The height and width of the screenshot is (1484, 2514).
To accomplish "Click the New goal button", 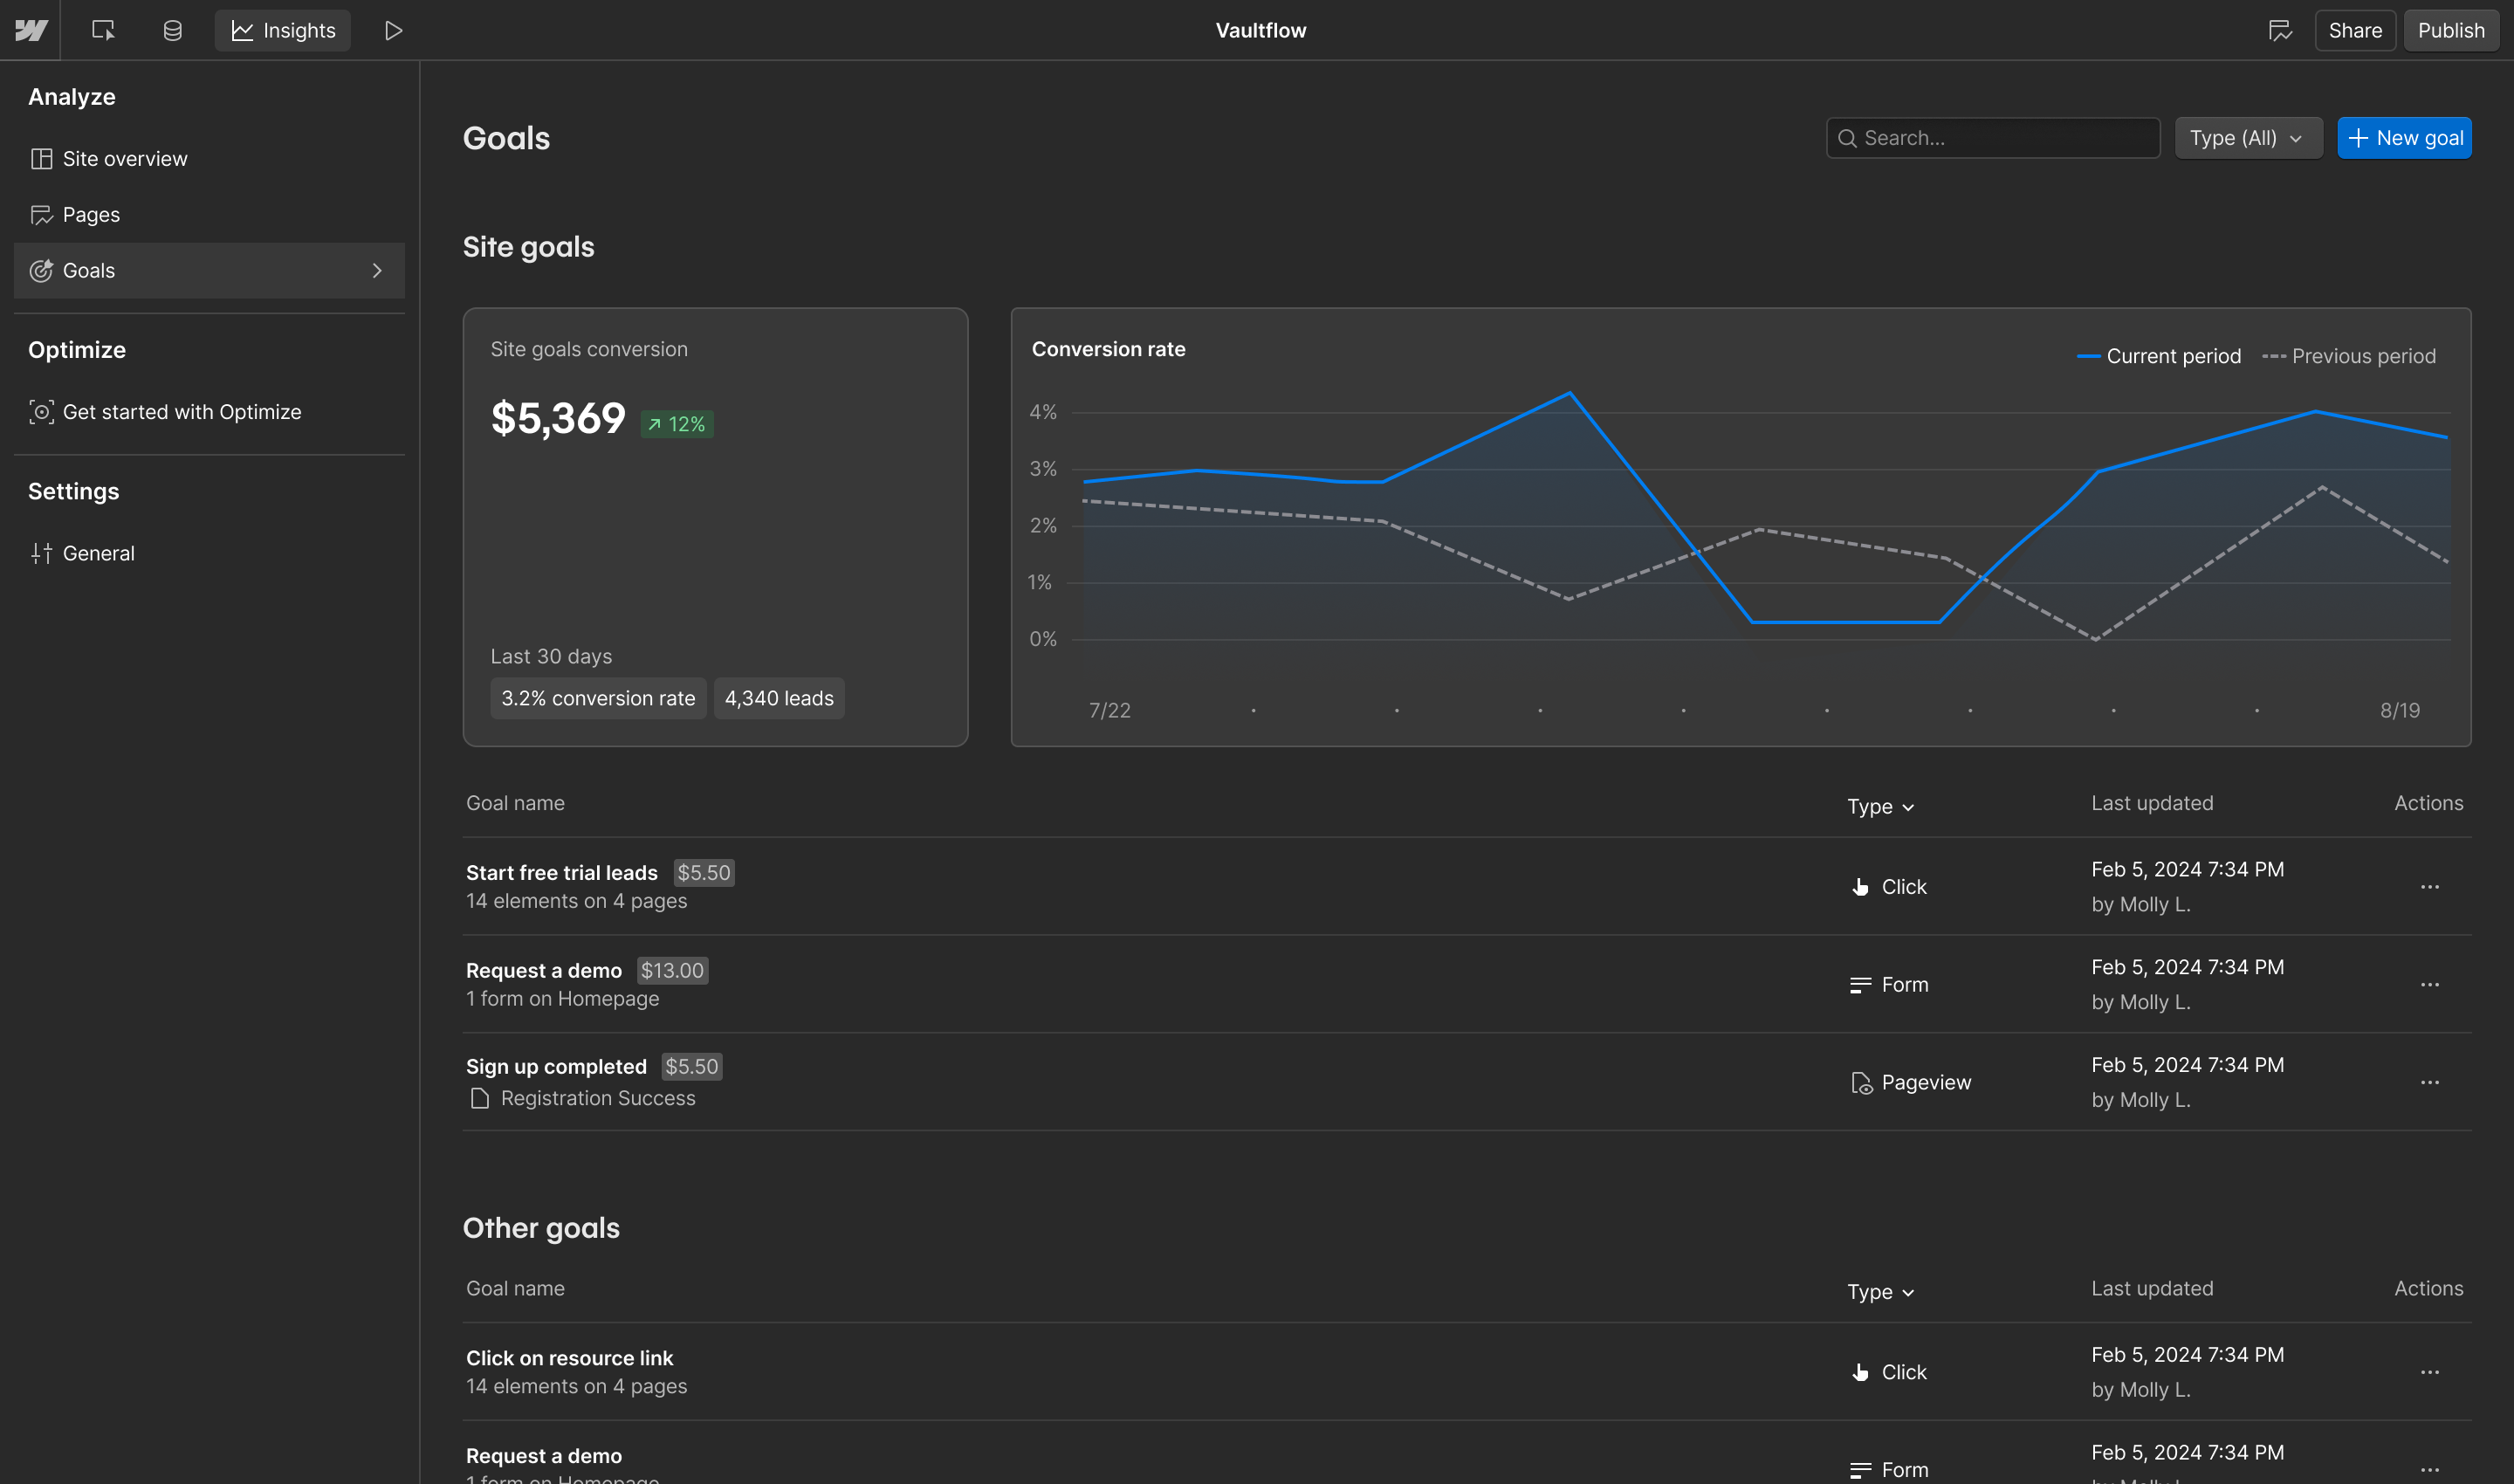I will 2403,138.
